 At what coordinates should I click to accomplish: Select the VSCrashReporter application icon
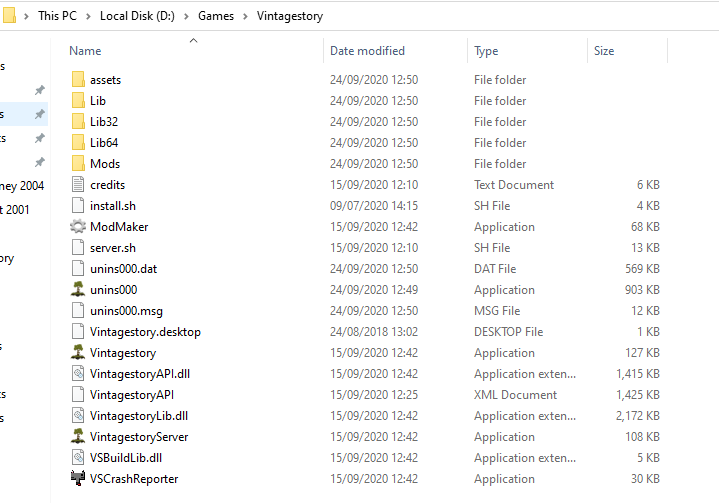pyautogui.click(x=79, y=479)
